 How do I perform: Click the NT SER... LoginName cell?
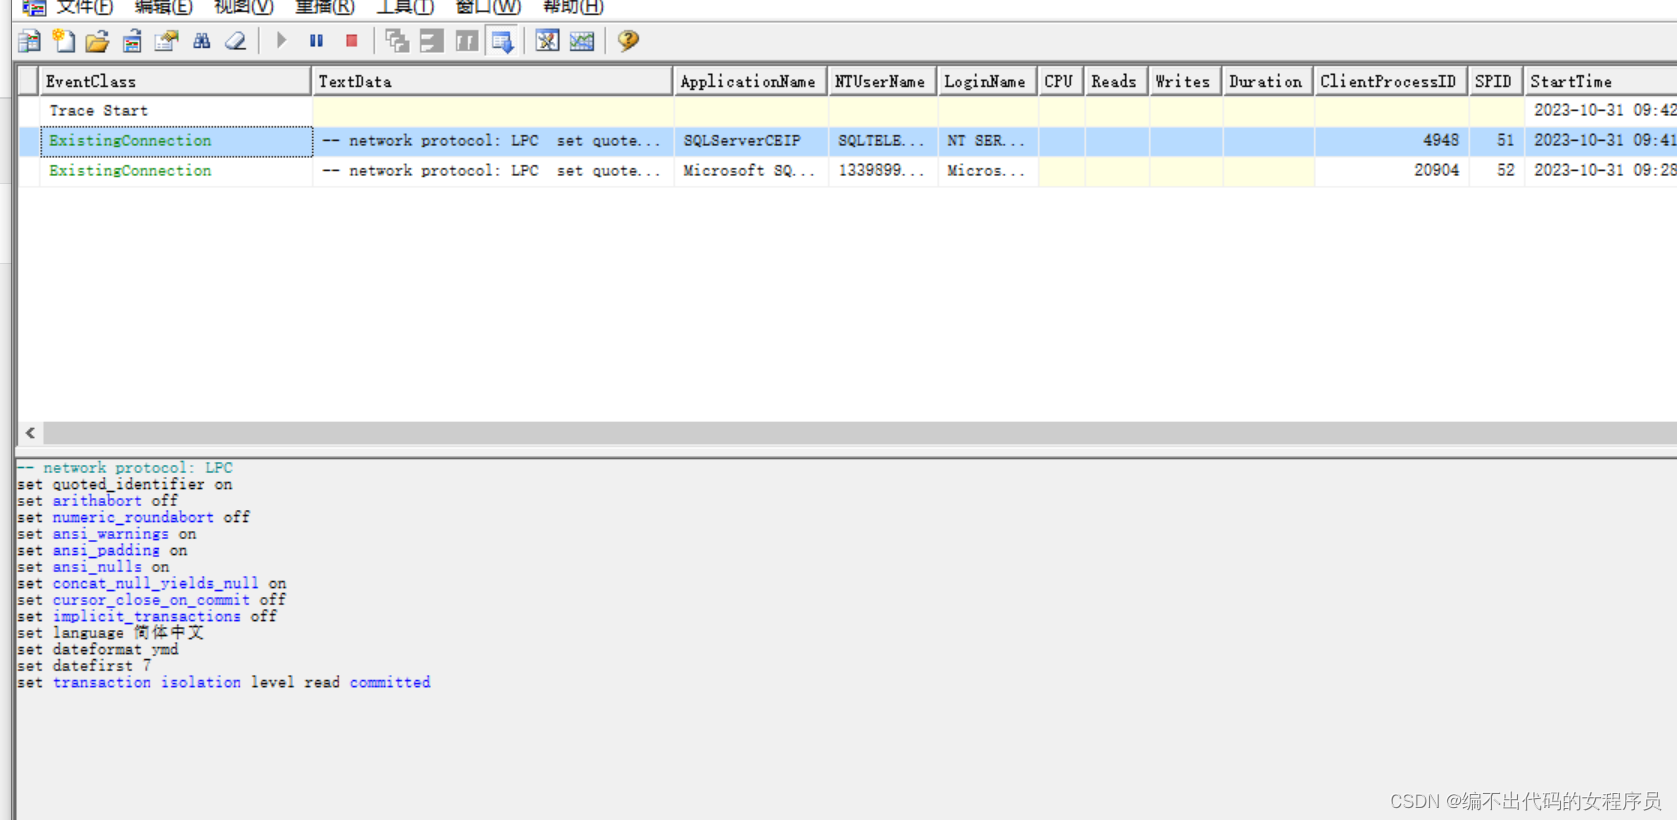[987, 141]
